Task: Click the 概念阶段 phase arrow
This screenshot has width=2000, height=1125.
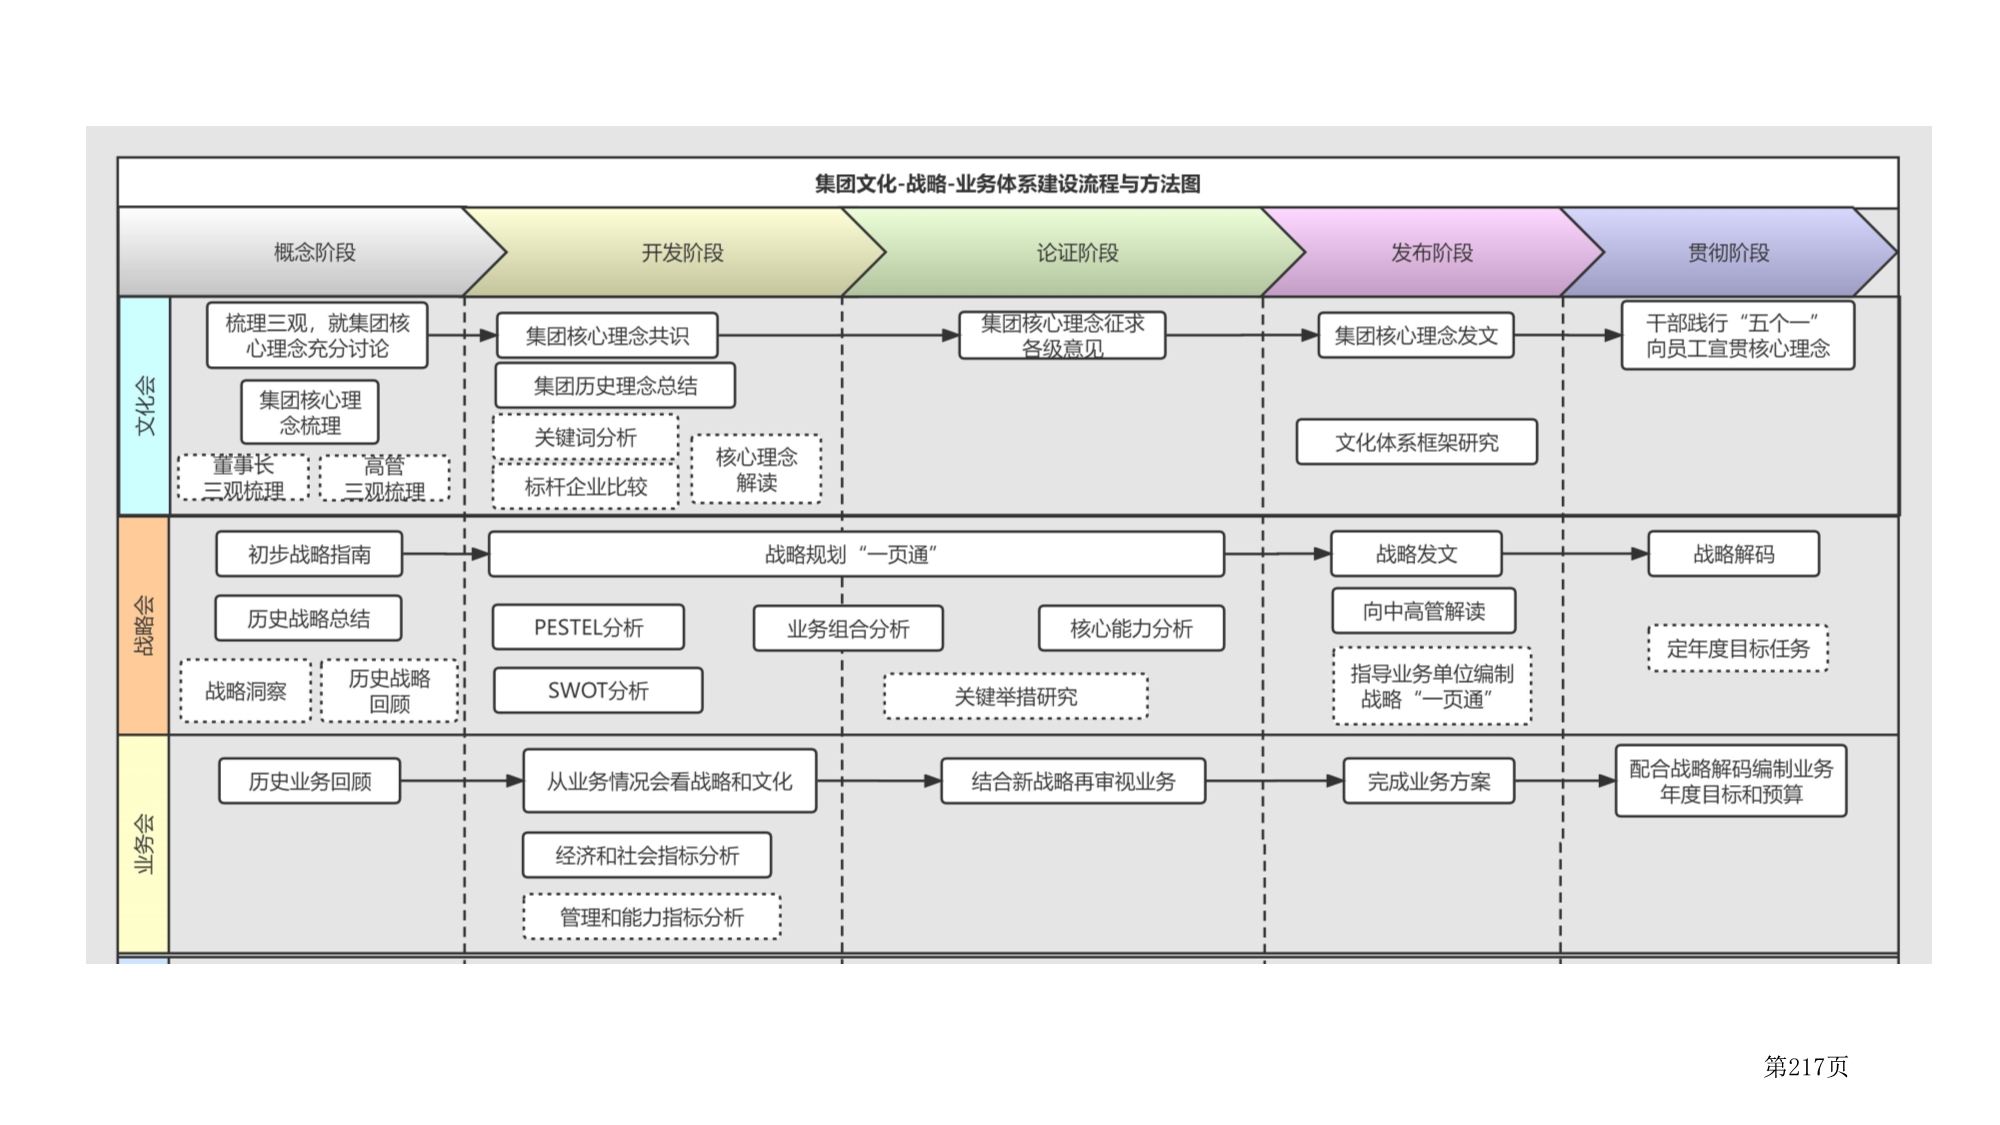Action: [314, 252]
